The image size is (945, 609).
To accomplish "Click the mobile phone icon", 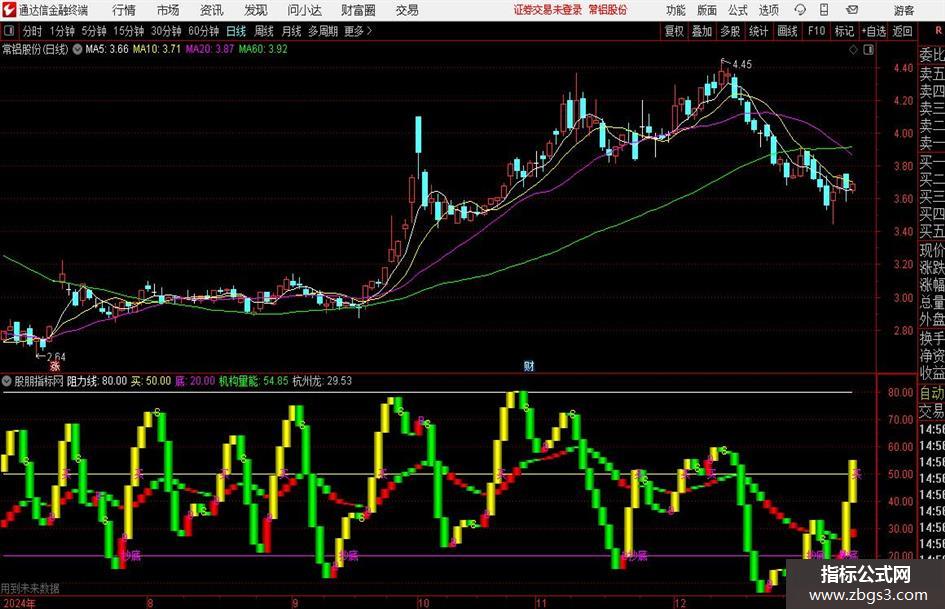I will [824, 10].
